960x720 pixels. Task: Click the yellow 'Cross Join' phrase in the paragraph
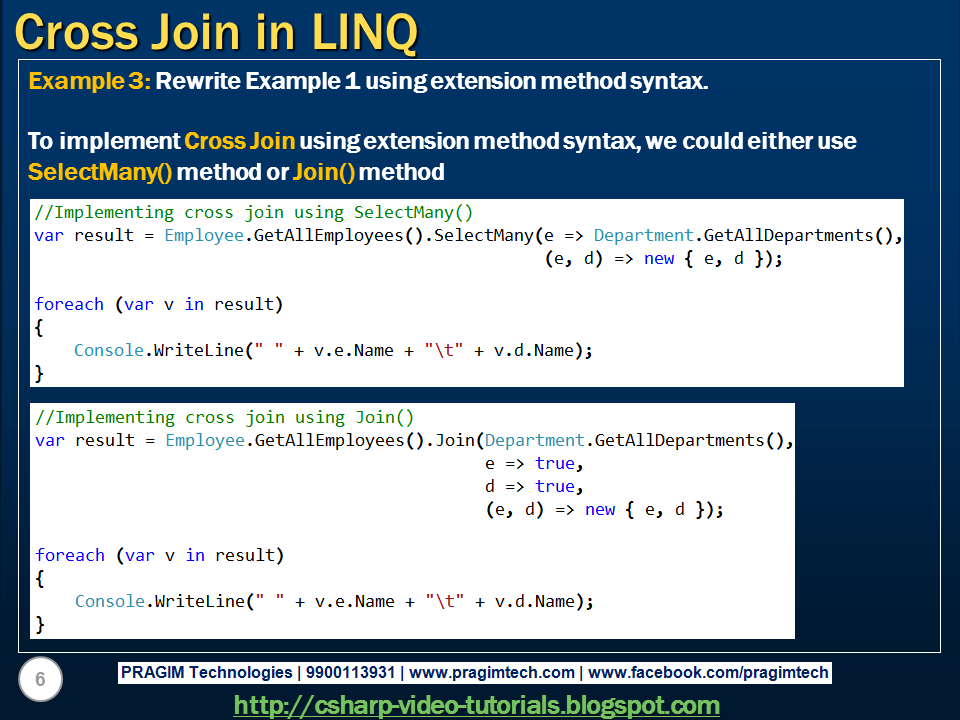[239, 141]
